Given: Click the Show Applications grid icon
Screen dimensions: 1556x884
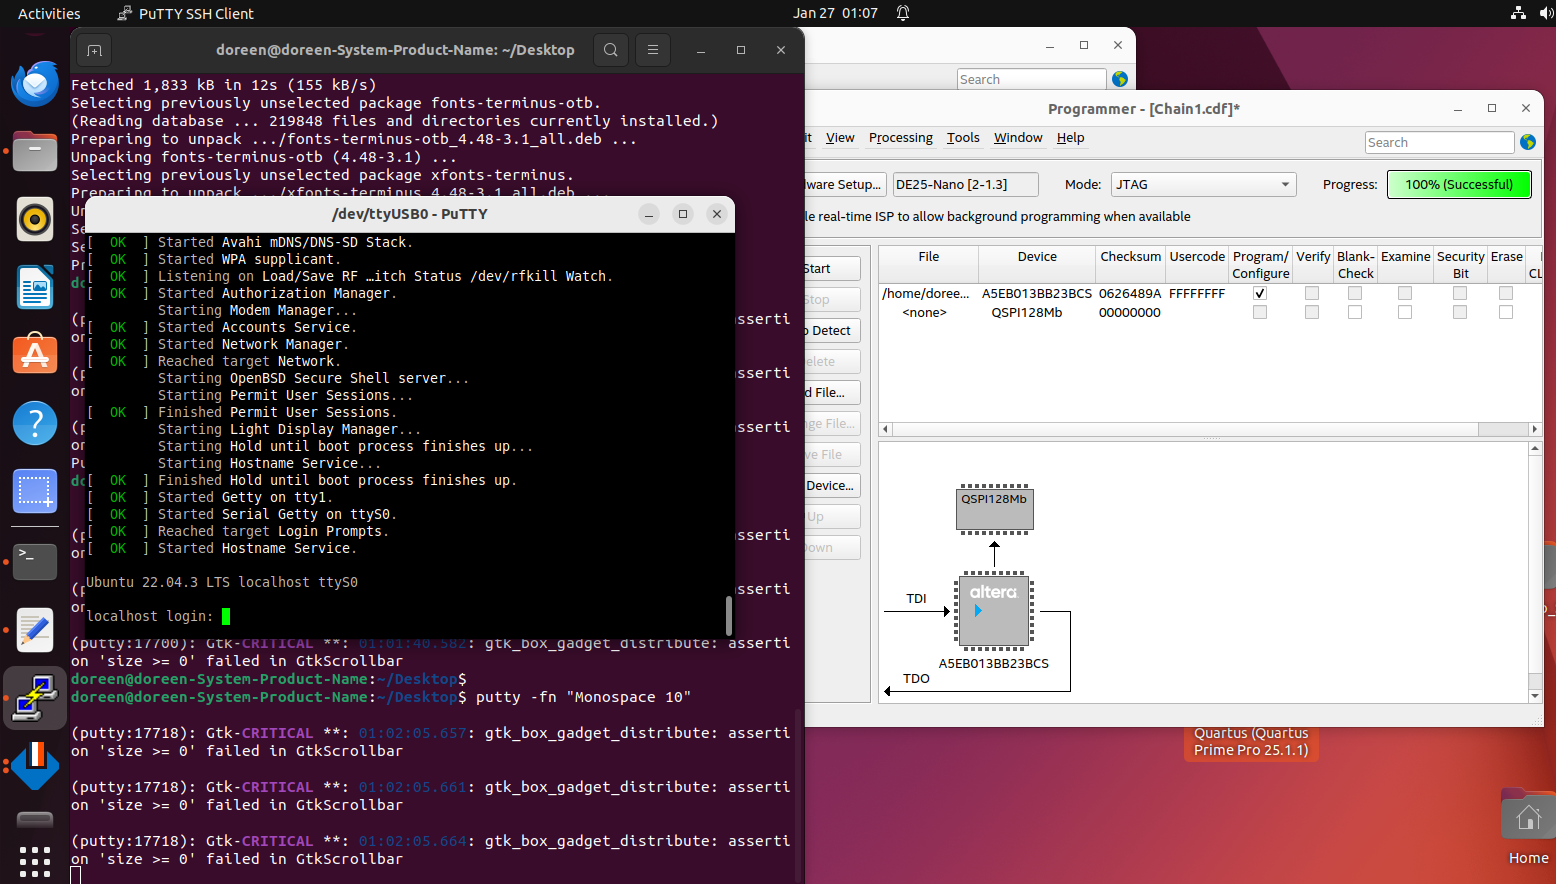Looking at the screenshot, I should click(x=35, y=861).
